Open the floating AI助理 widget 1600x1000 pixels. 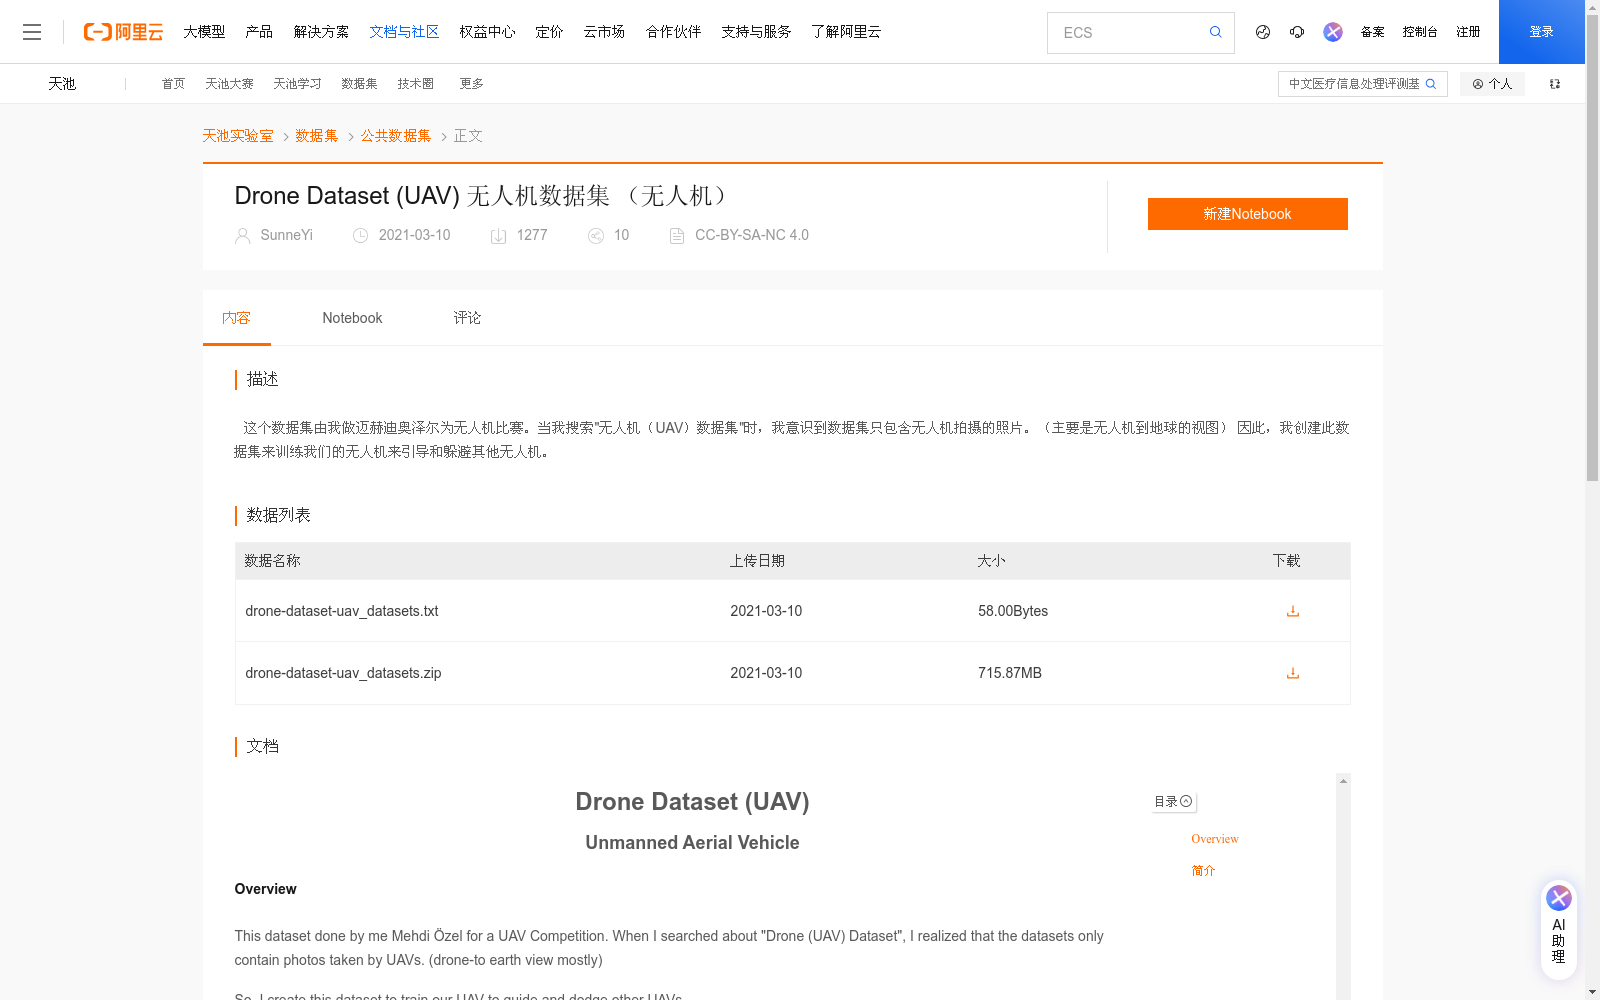[1558, 928]
